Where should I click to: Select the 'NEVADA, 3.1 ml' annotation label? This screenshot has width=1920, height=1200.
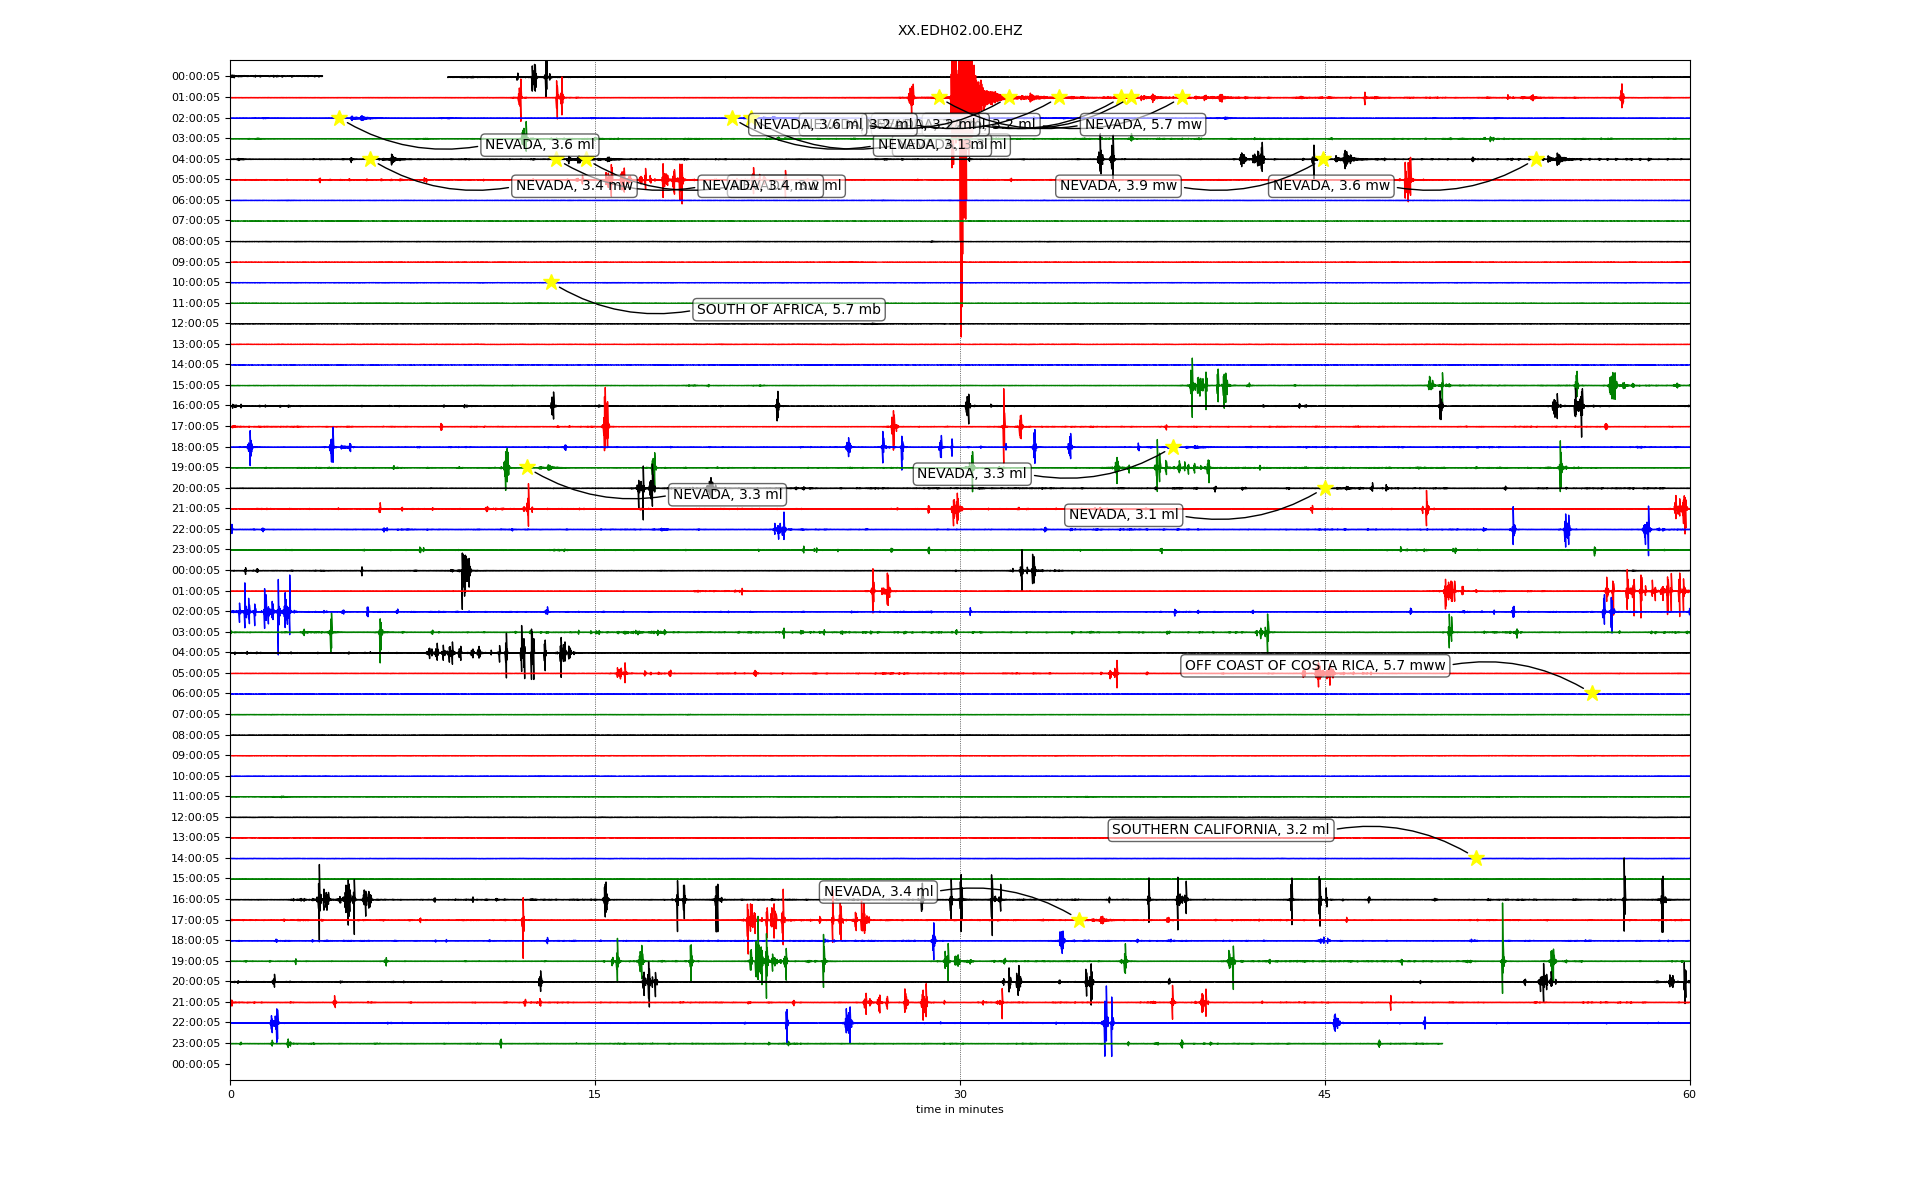[1123, 515]
